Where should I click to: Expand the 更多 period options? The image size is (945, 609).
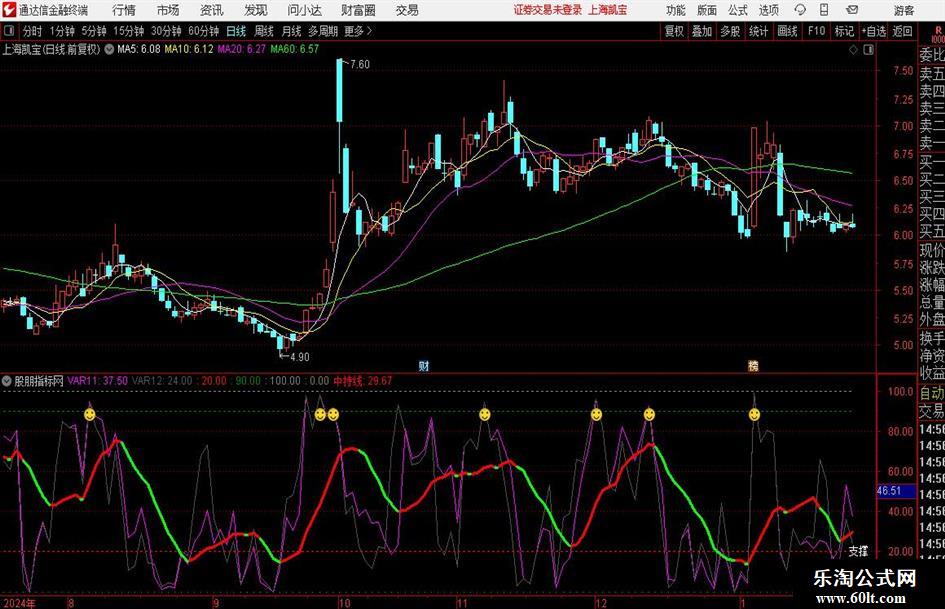(x=358, y=31)
